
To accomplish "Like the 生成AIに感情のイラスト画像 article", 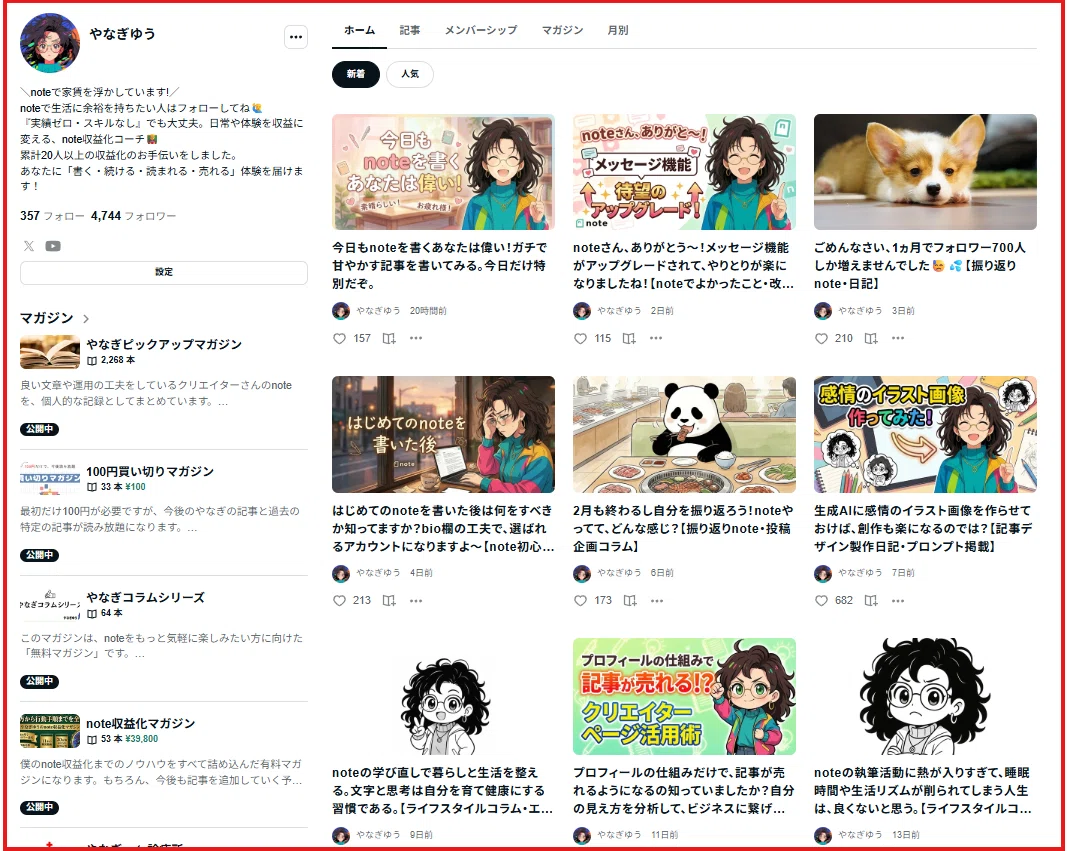I will tap(821, 601).
